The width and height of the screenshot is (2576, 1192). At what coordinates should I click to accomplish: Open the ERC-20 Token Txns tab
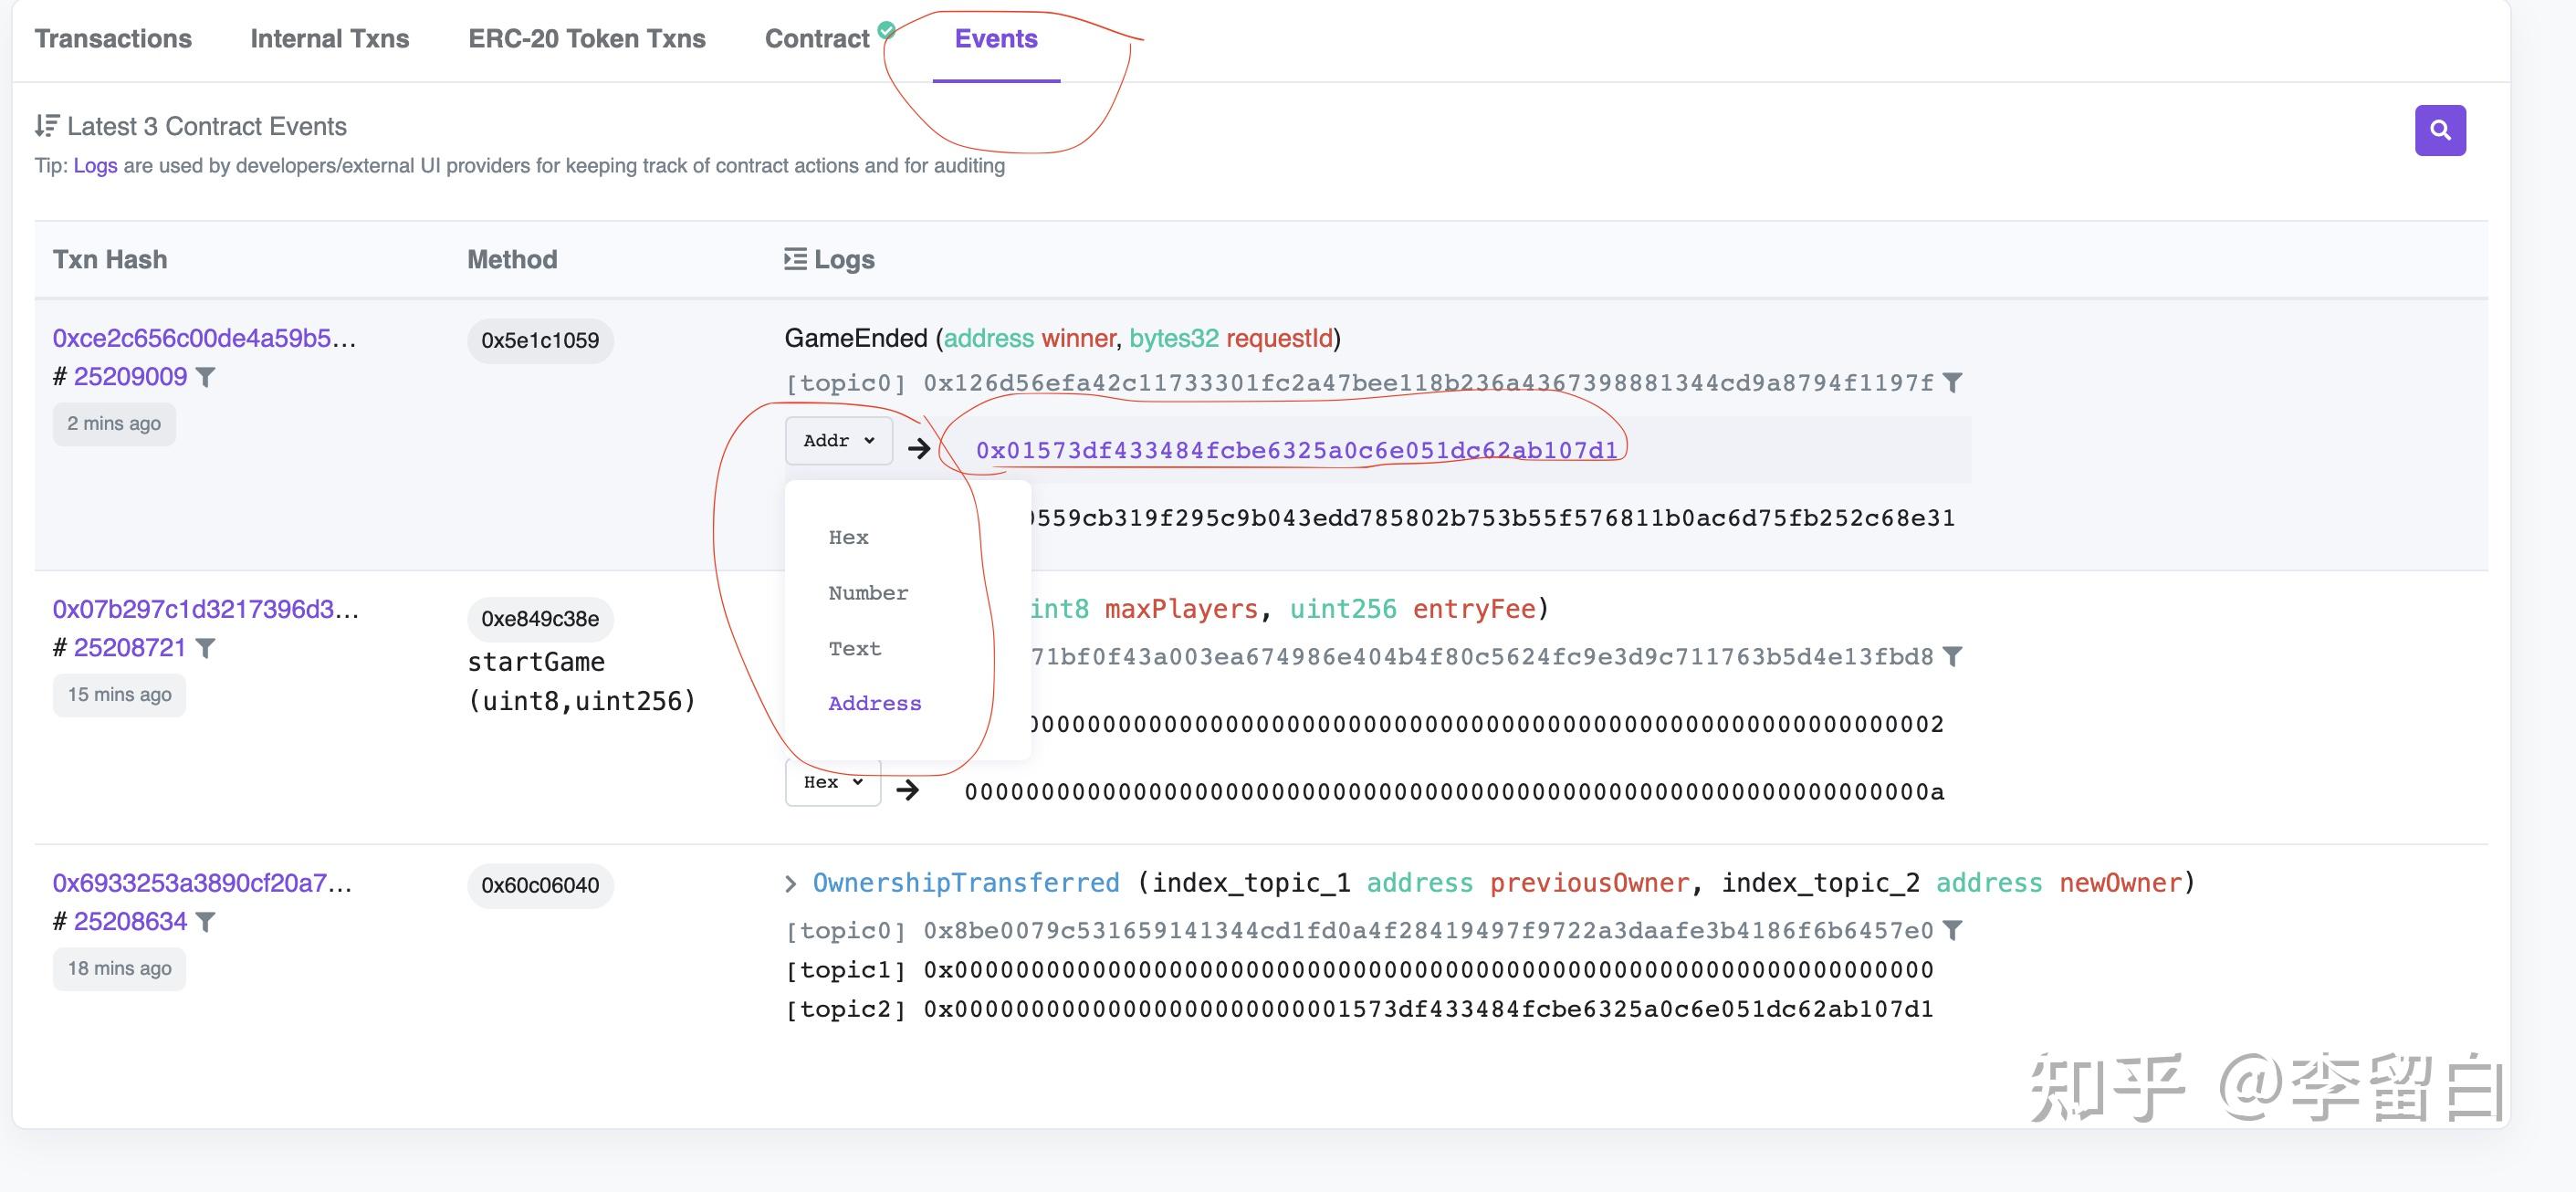click(586, 39)
